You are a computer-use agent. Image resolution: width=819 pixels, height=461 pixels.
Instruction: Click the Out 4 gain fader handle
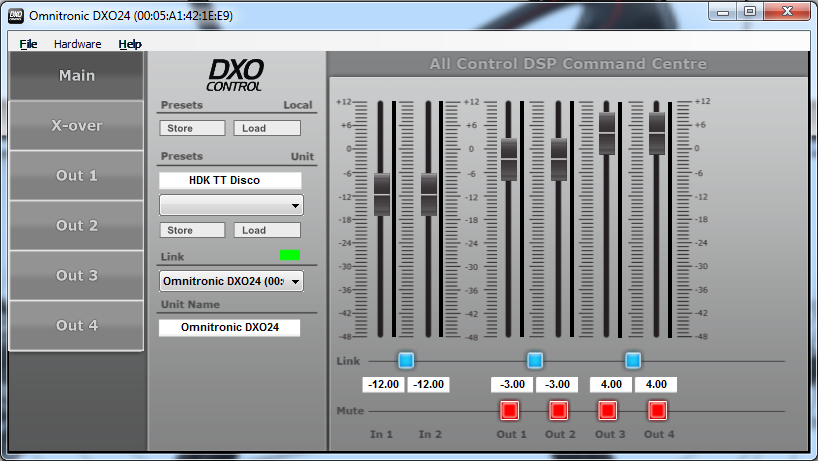pos(657,133)
